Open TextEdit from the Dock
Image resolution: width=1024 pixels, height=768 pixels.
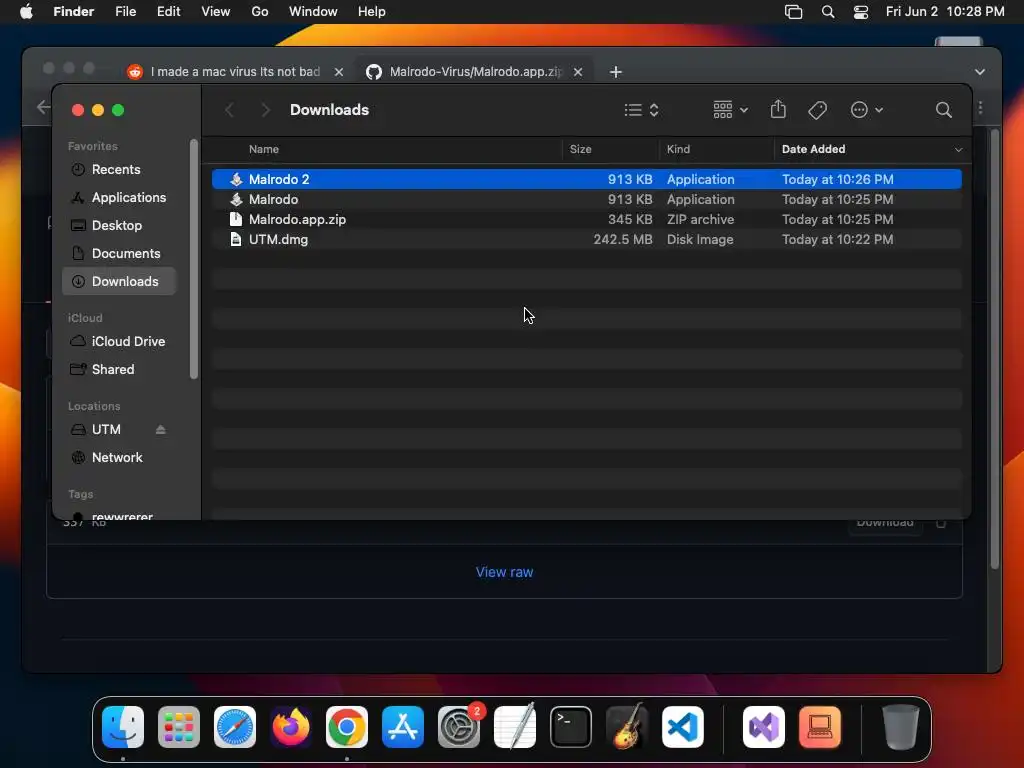click(x=515, y=727)
